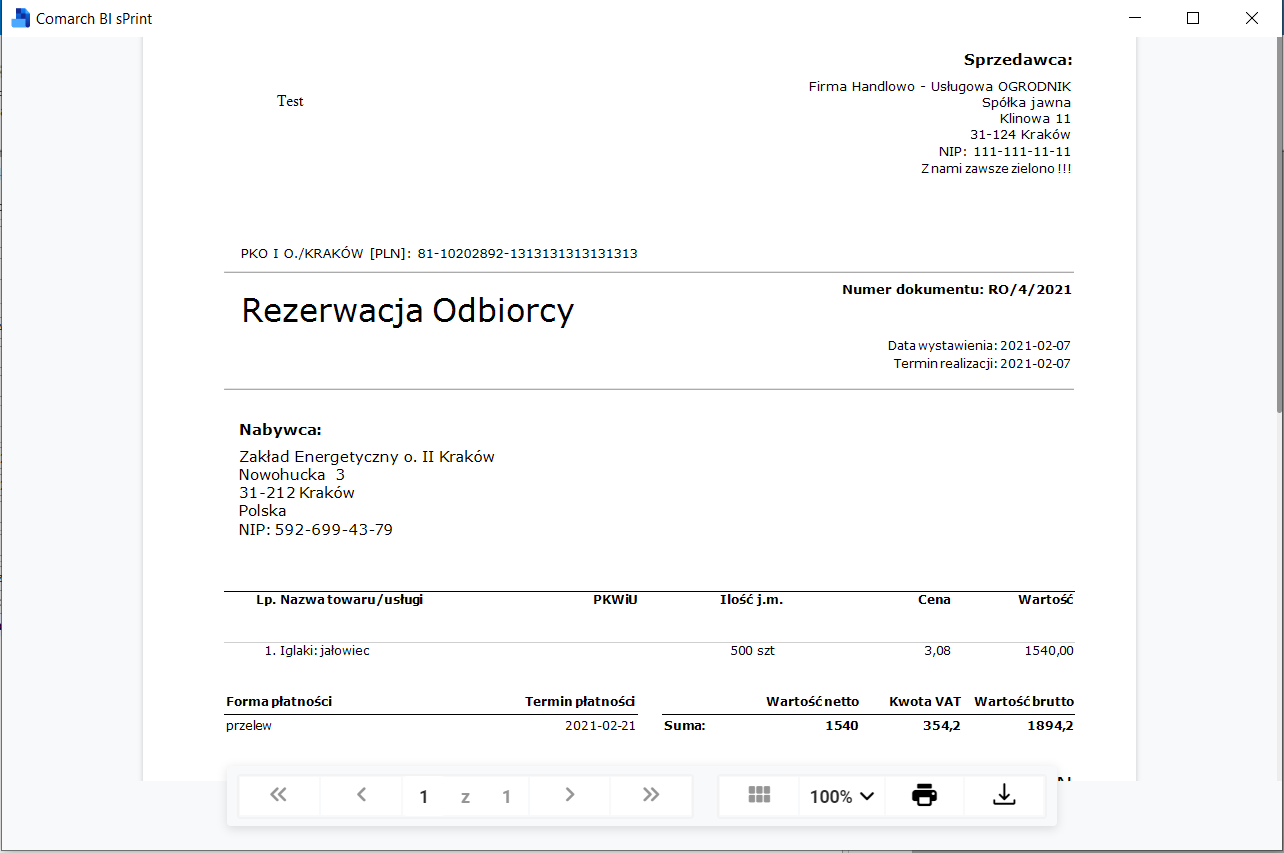Viewport: 1284px width, 853px height.
Task: Print the document with printer icon
Action: [924, 796]
